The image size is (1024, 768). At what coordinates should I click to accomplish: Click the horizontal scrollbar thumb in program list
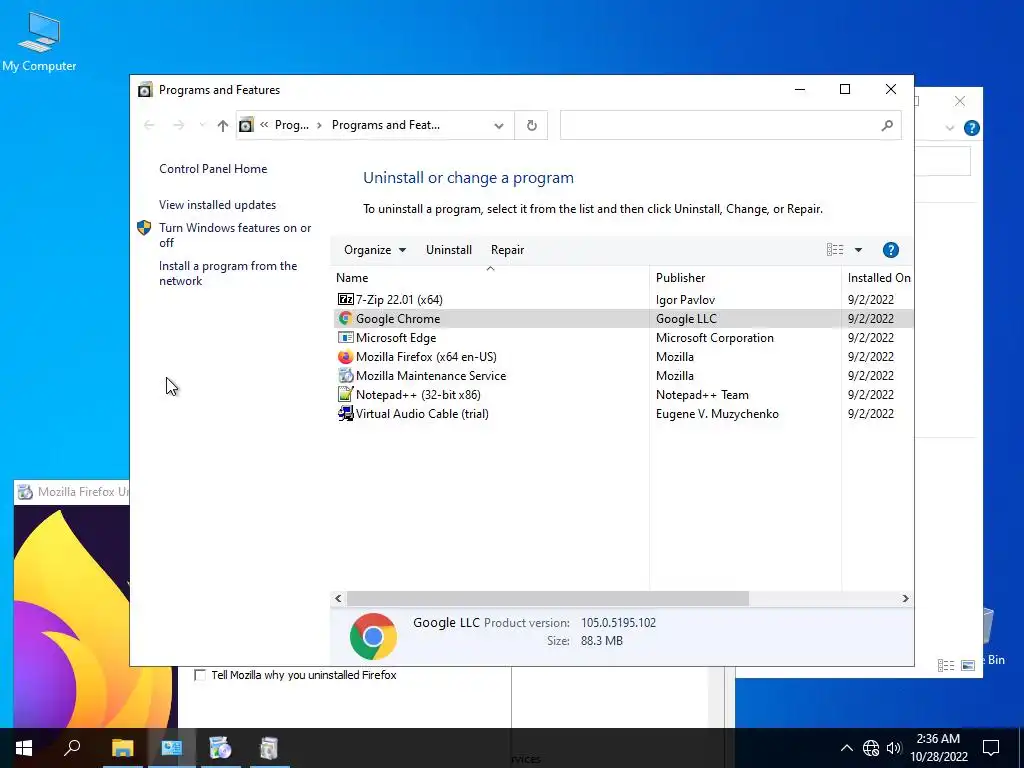tap(548, 598)
